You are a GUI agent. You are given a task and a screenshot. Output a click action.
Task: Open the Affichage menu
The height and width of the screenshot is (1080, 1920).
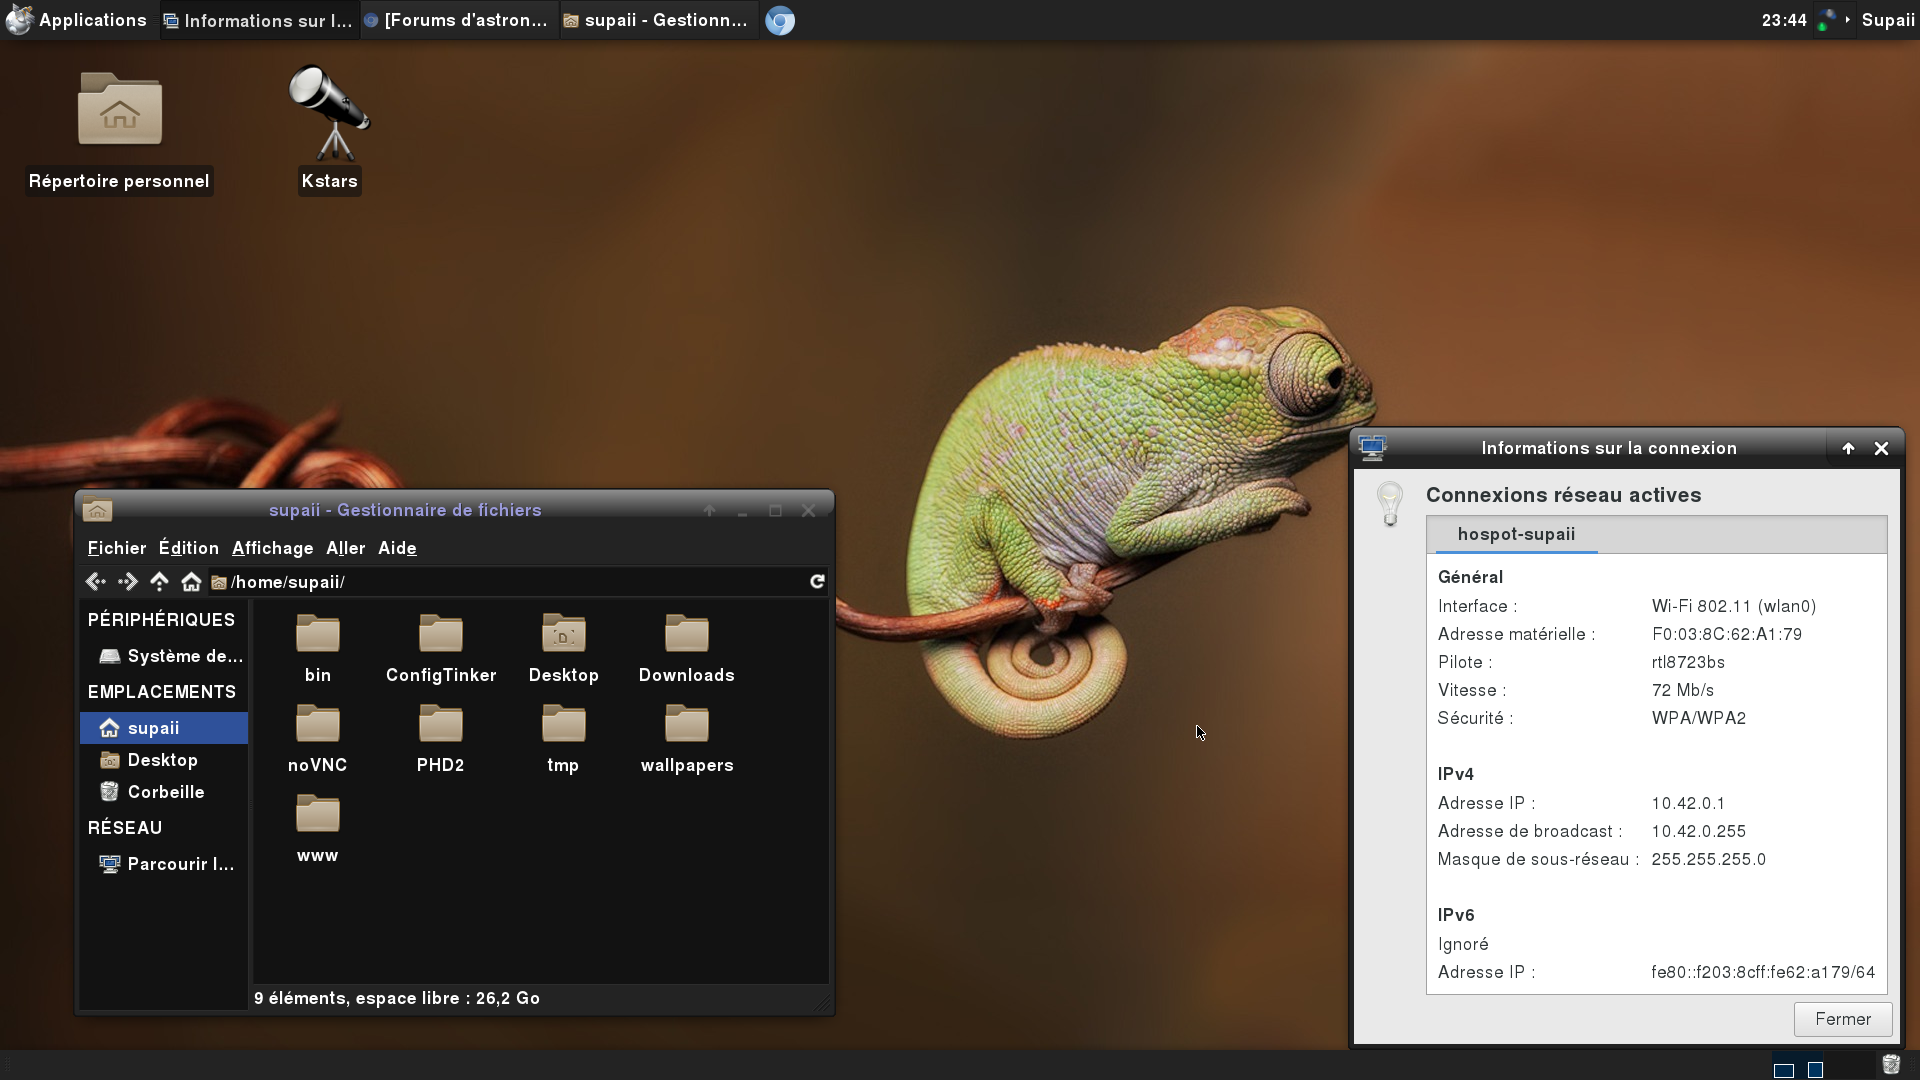(272, 548)
